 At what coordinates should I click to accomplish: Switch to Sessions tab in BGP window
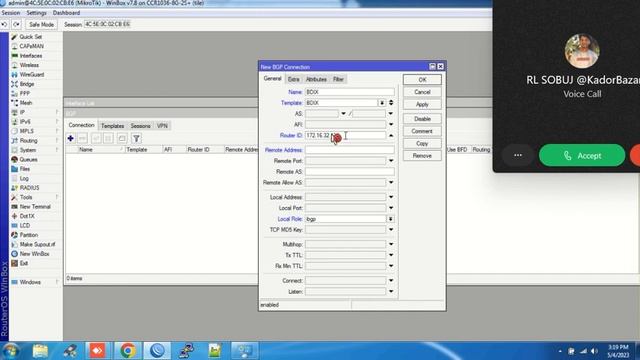coord(140,126)
